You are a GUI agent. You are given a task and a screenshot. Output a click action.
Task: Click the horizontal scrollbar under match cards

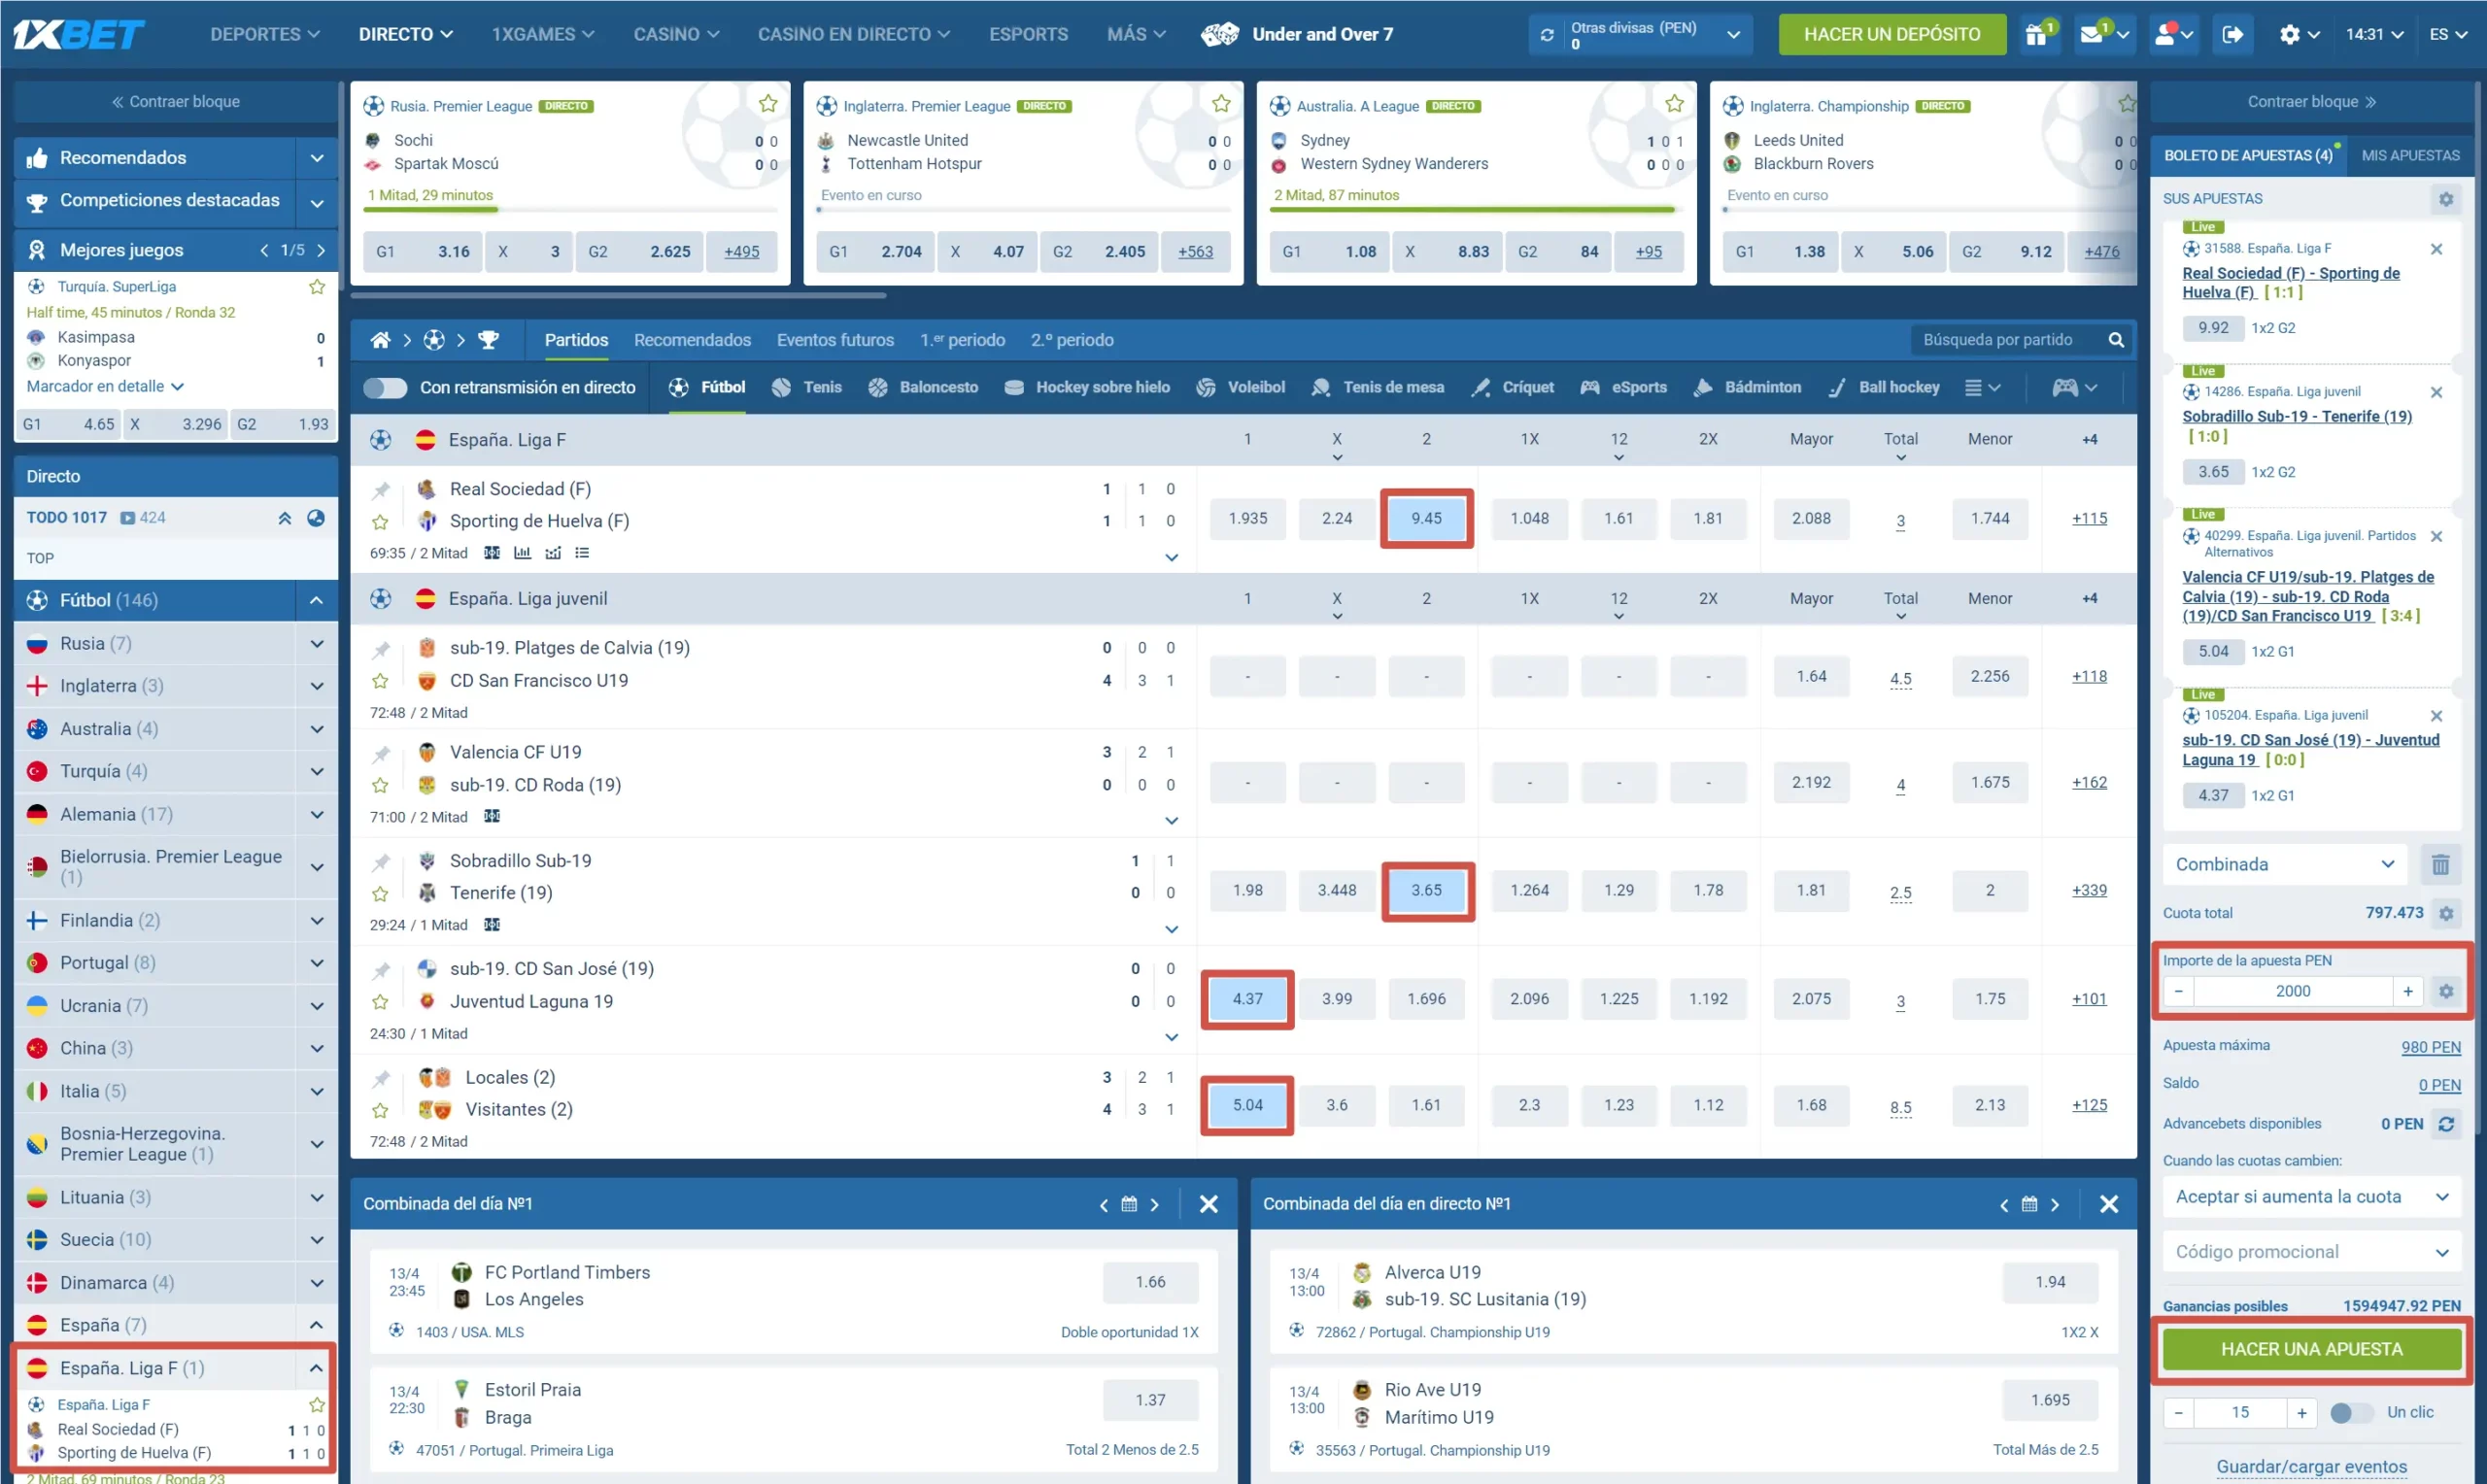click(x=618, y=296)
